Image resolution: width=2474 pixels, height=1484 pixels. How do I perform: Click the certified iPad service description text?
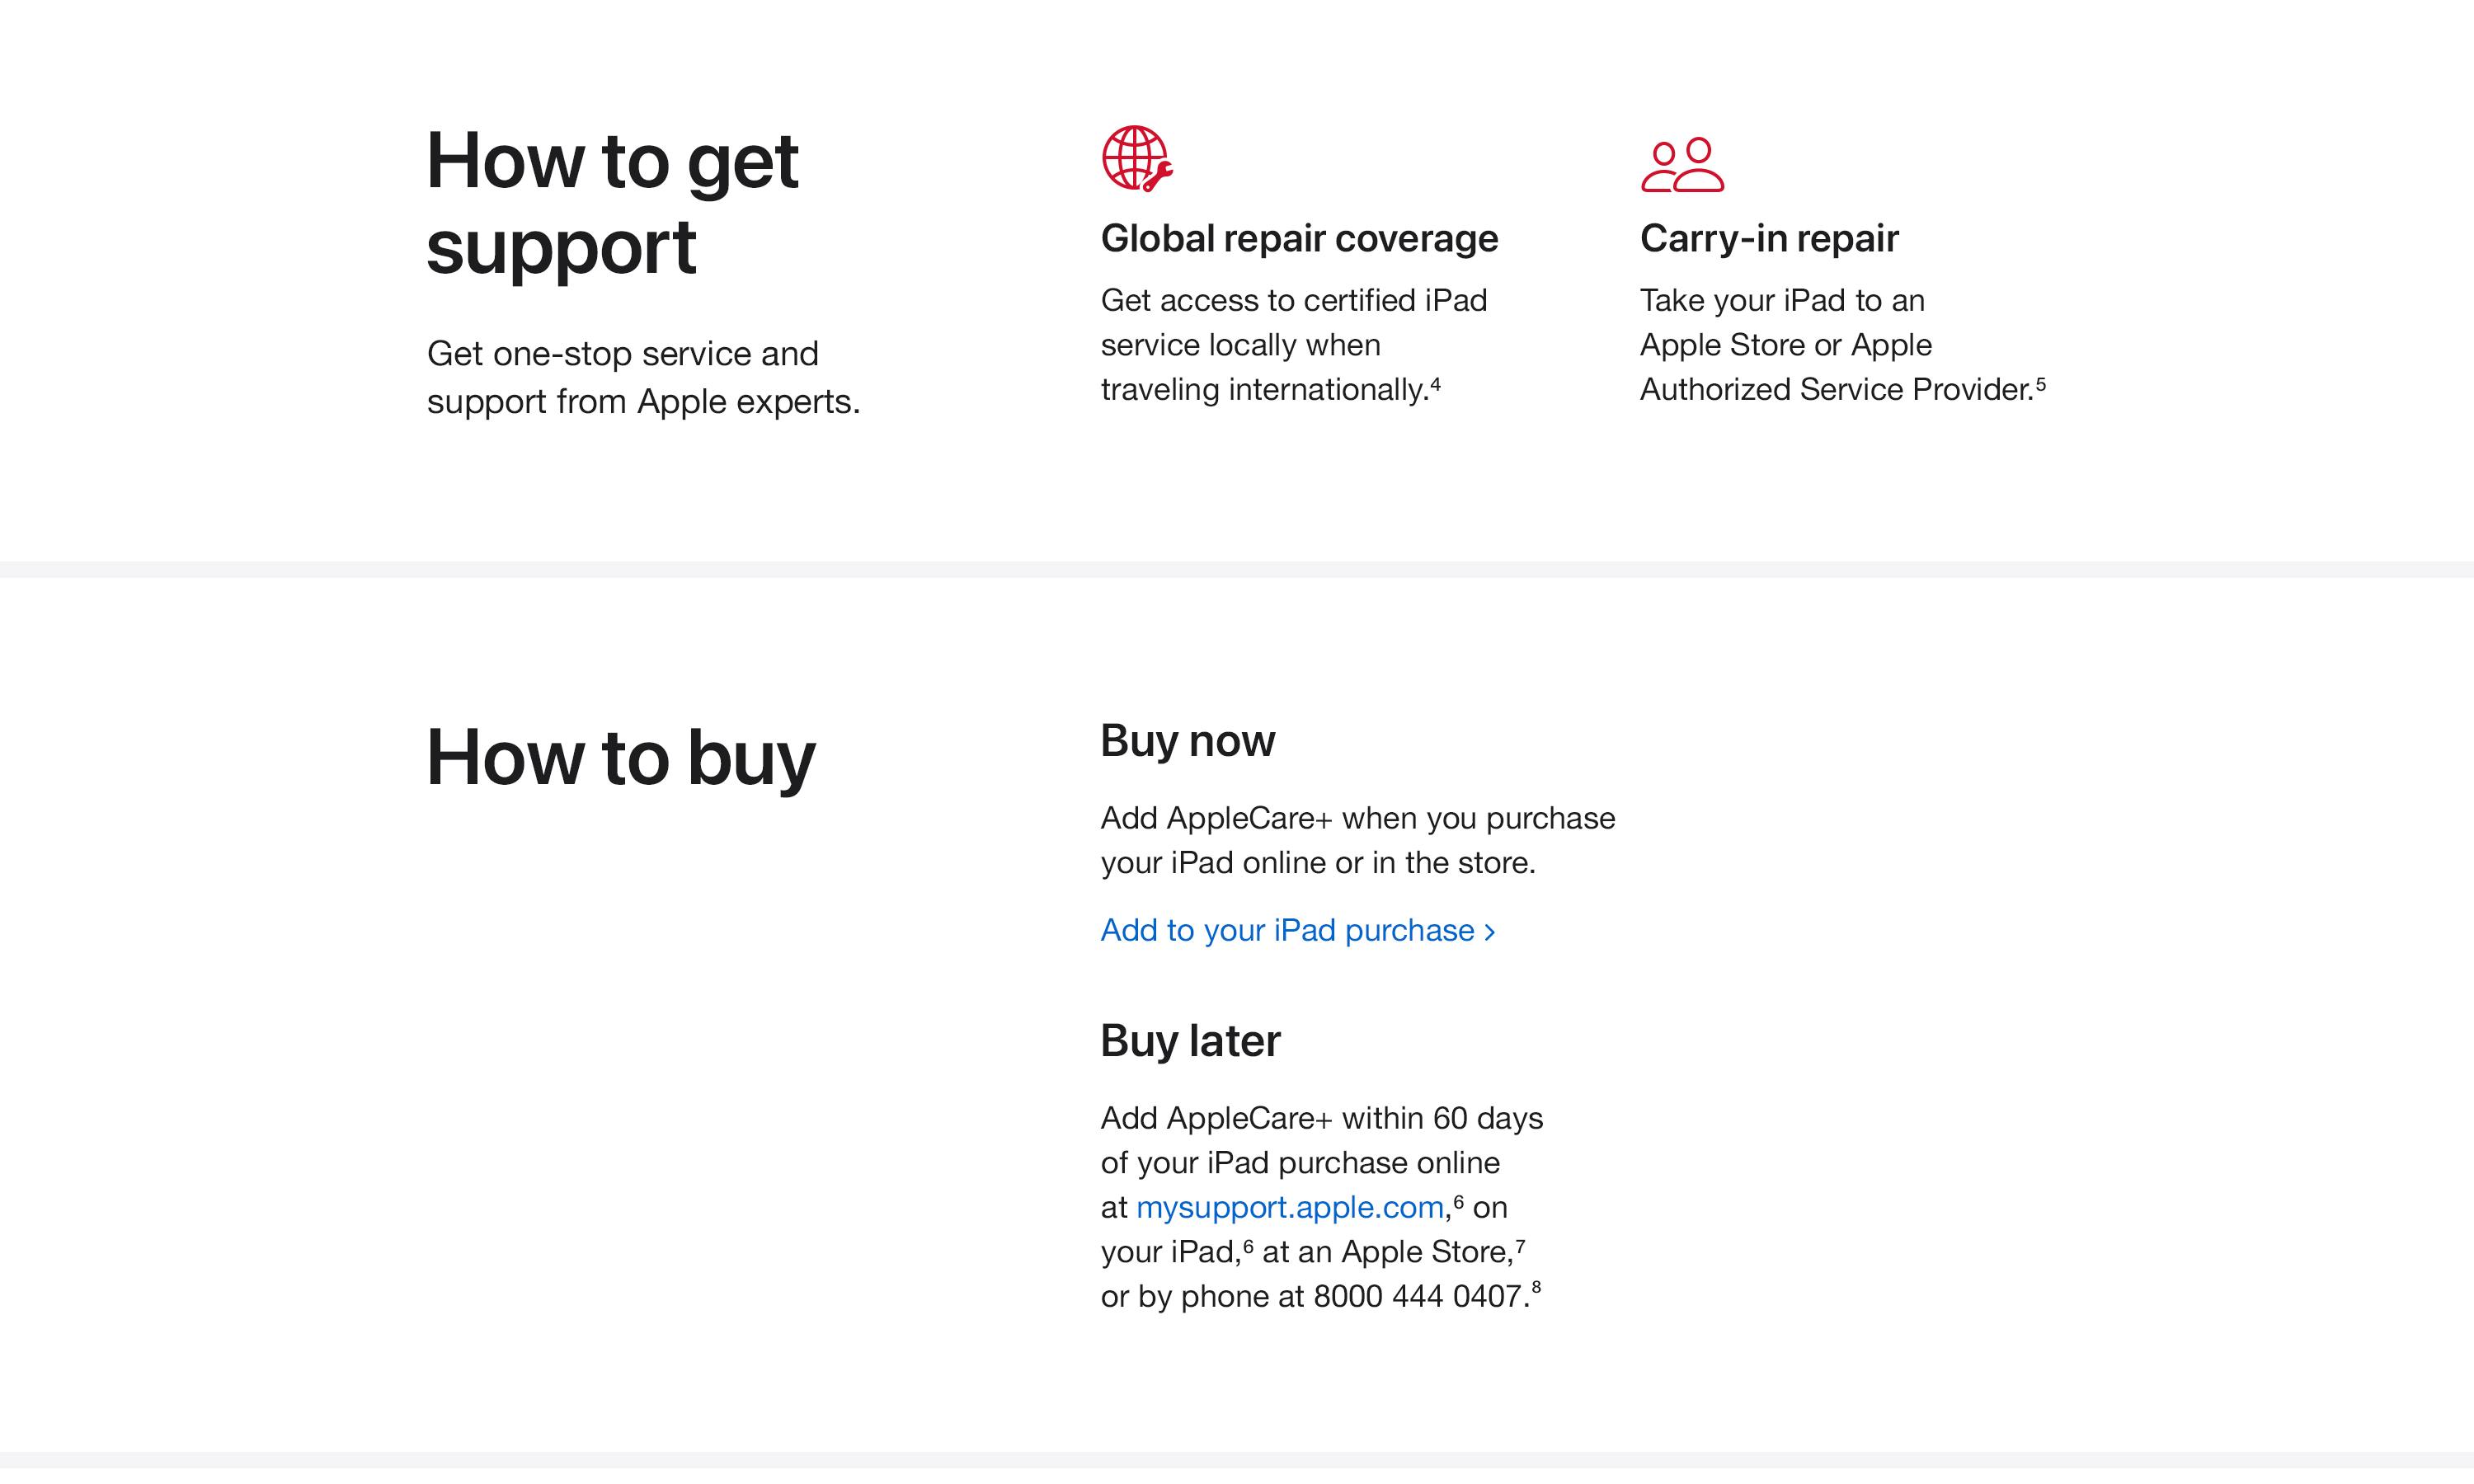(1294, 345)
